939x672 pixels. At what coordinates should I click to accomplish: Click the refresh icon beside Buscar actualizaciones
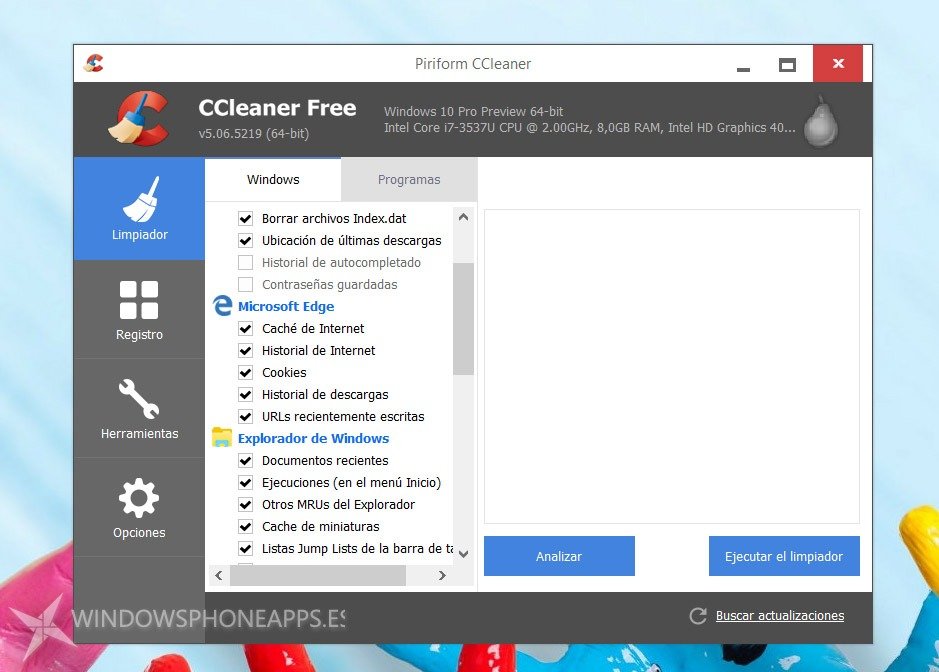tap(698, 616)
